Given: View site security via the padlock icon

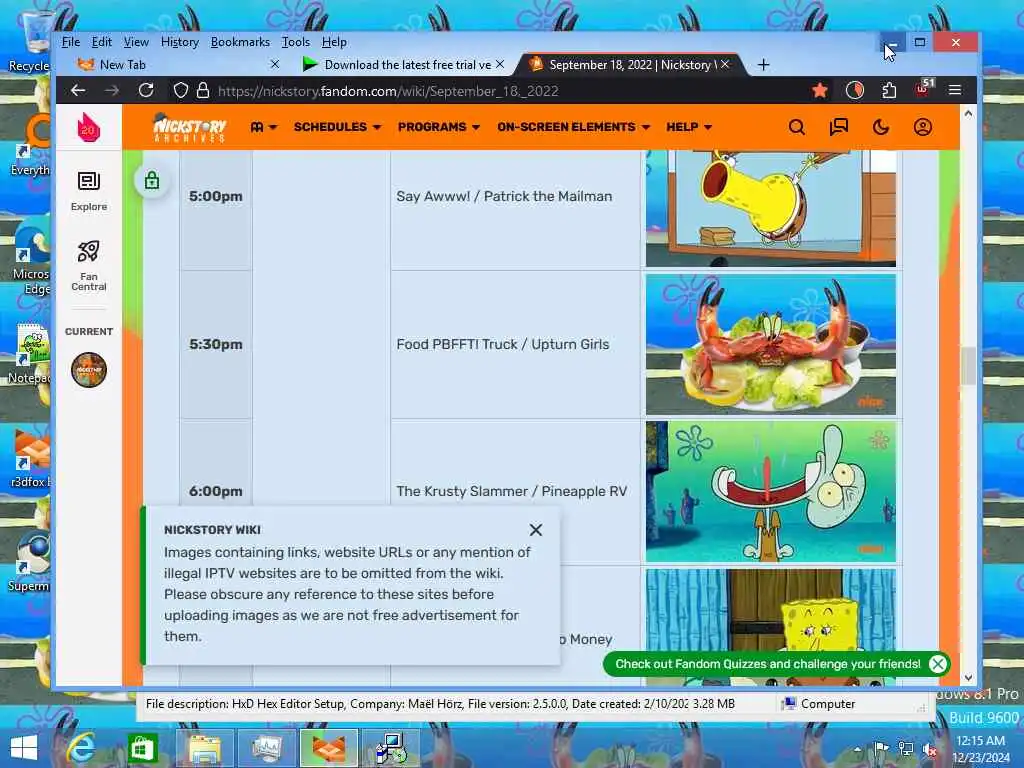Looking at the screenshot, I should pyautogui.click(x=203, y=90).
